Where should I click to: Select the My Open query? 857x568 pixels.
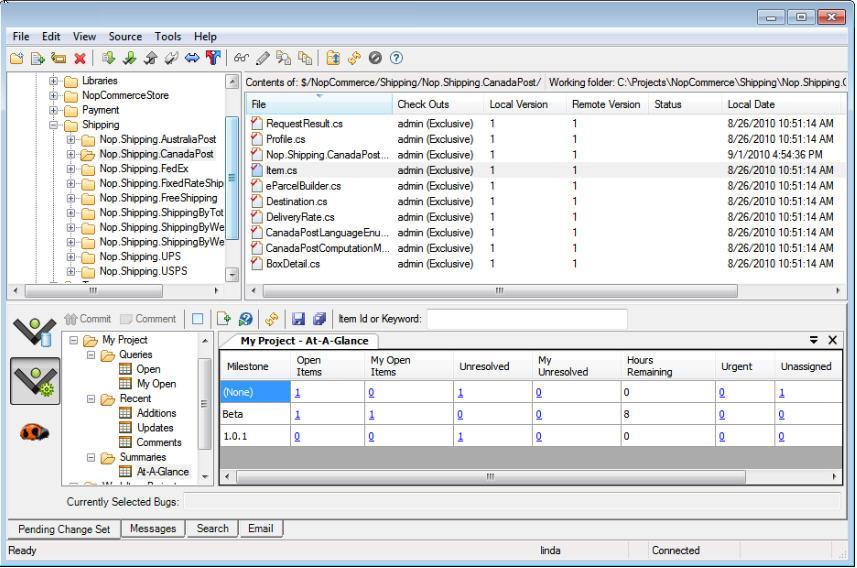156,384
